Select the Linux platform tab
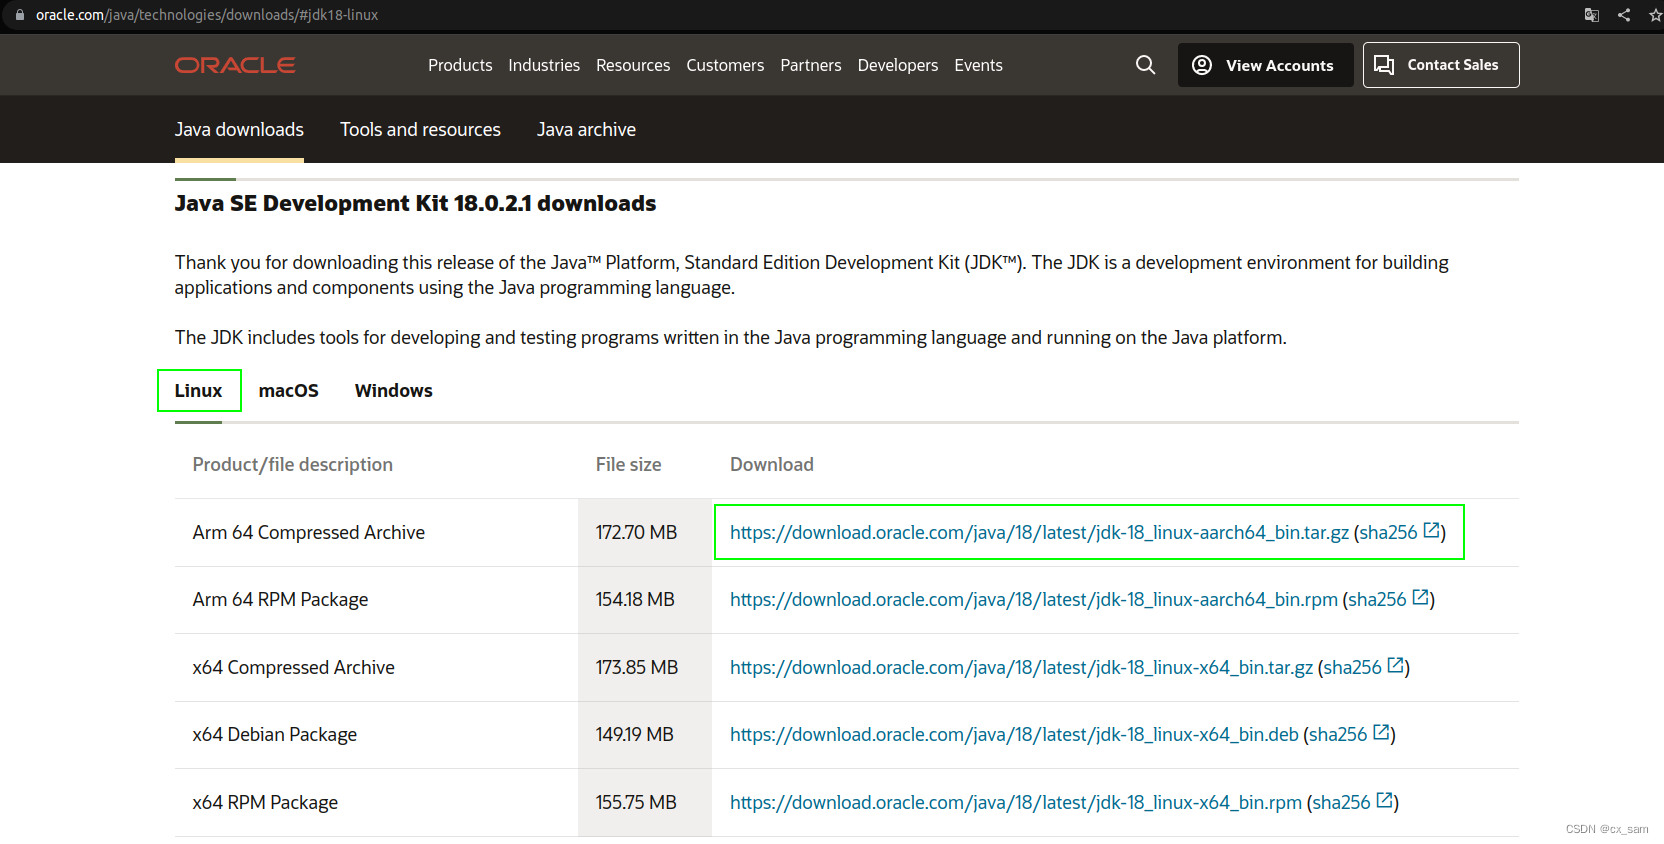Image resolution: width=1664 pixels, height=844 pixels. (199, 390)
